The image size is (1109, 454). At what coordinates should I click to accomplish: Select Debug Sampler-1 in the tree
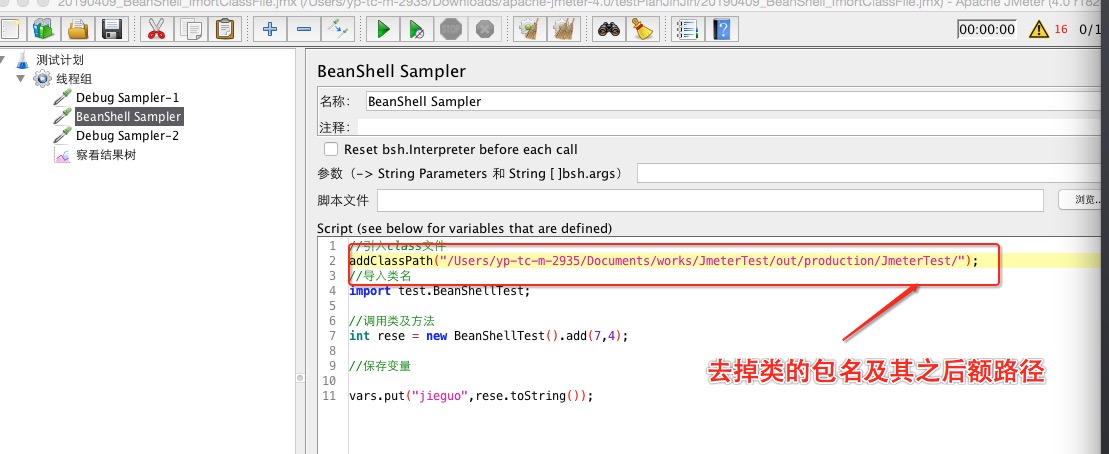pyautogui.click(x=127, y=98)
